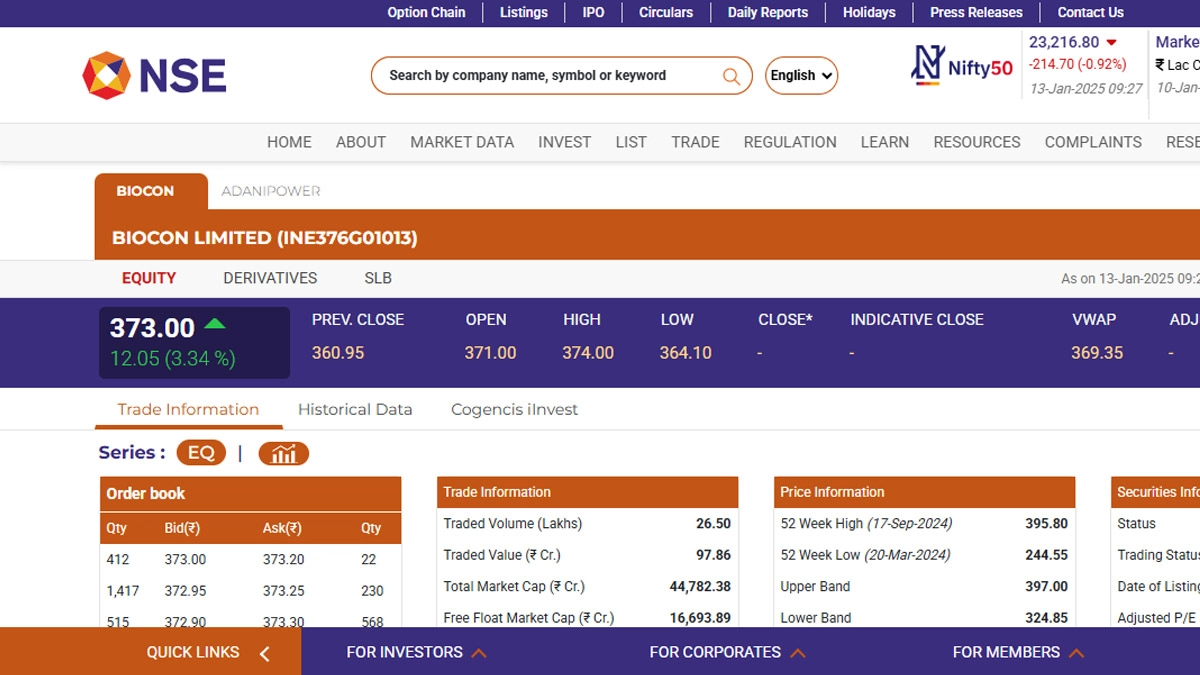
Task: Expand the For Investors section
Action: point(416,652)
